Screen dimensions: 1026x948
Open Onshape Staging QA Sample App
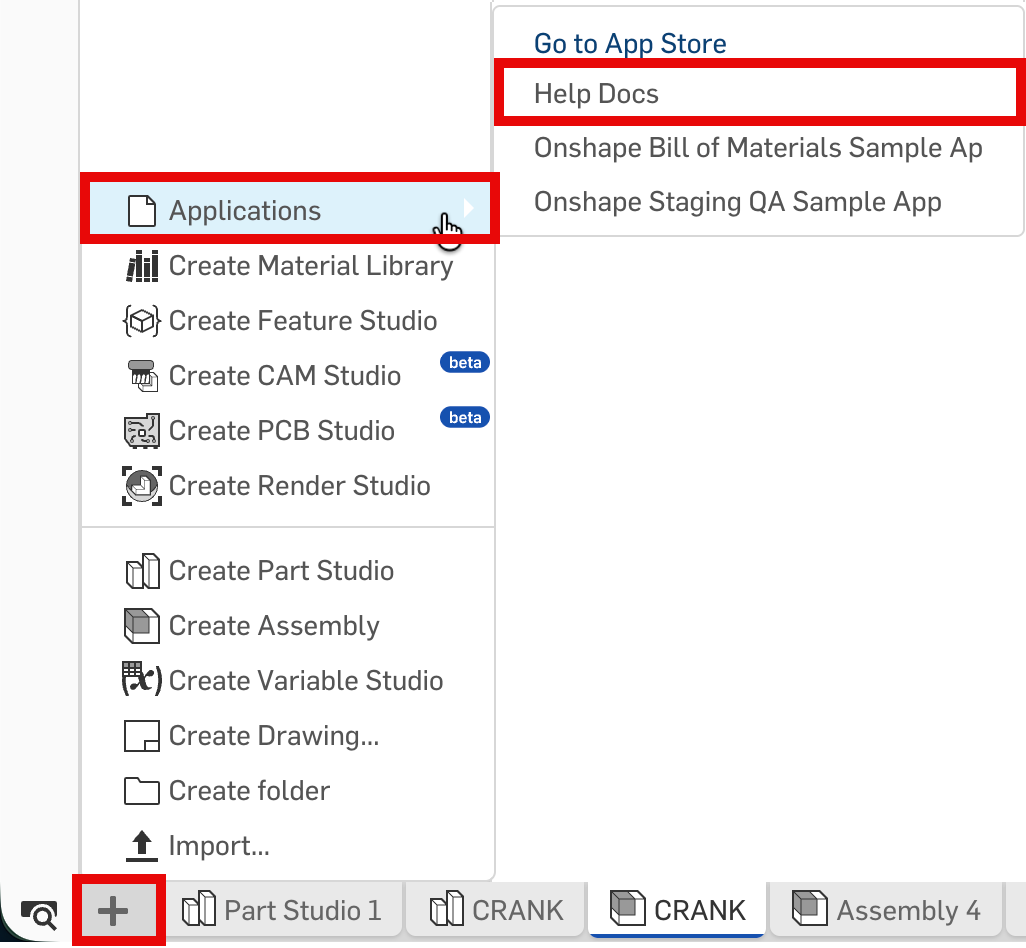(759, 202)
